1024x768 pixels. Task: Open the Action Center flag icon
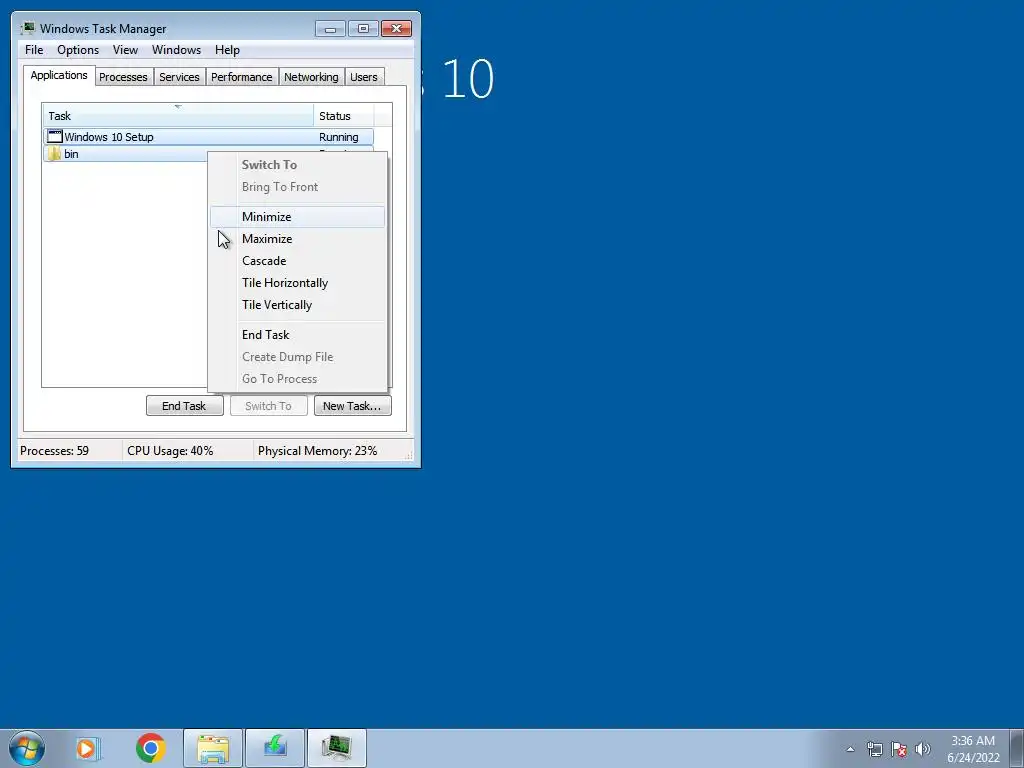tap(899, 749)
